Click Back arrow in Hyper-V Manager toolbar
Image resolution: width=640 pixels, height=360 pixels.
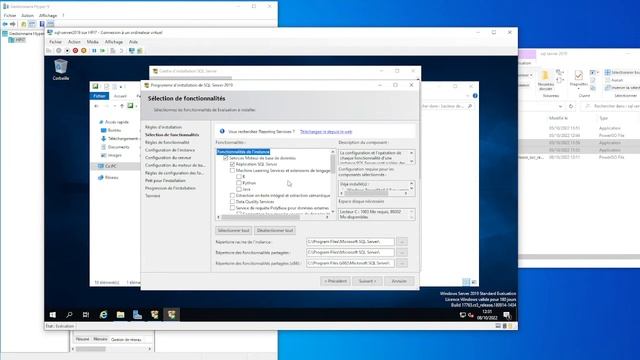[x=5, y=24]
